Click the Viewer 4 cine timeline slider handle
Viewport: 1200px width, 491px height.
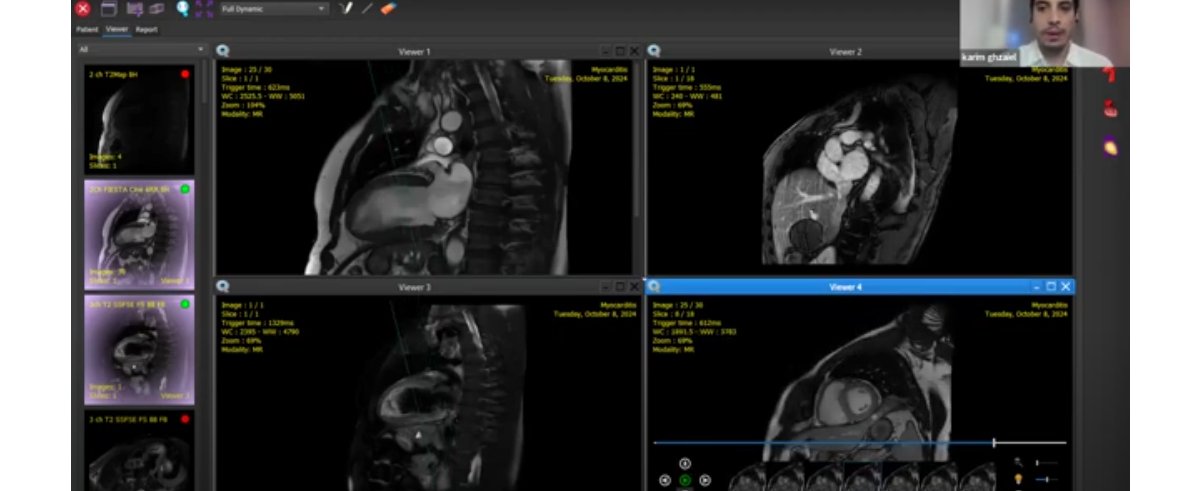coord(993,442)
